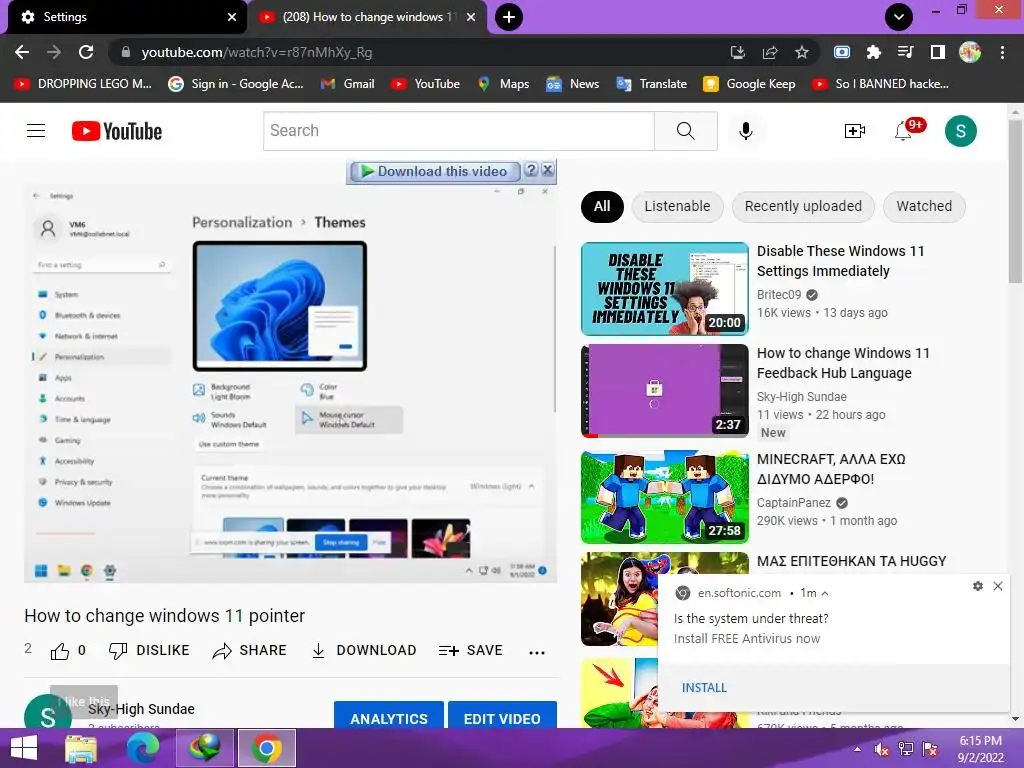1024x768 pixels.
Task: Click the help question mark on download bar
Action: pos(531,170)
